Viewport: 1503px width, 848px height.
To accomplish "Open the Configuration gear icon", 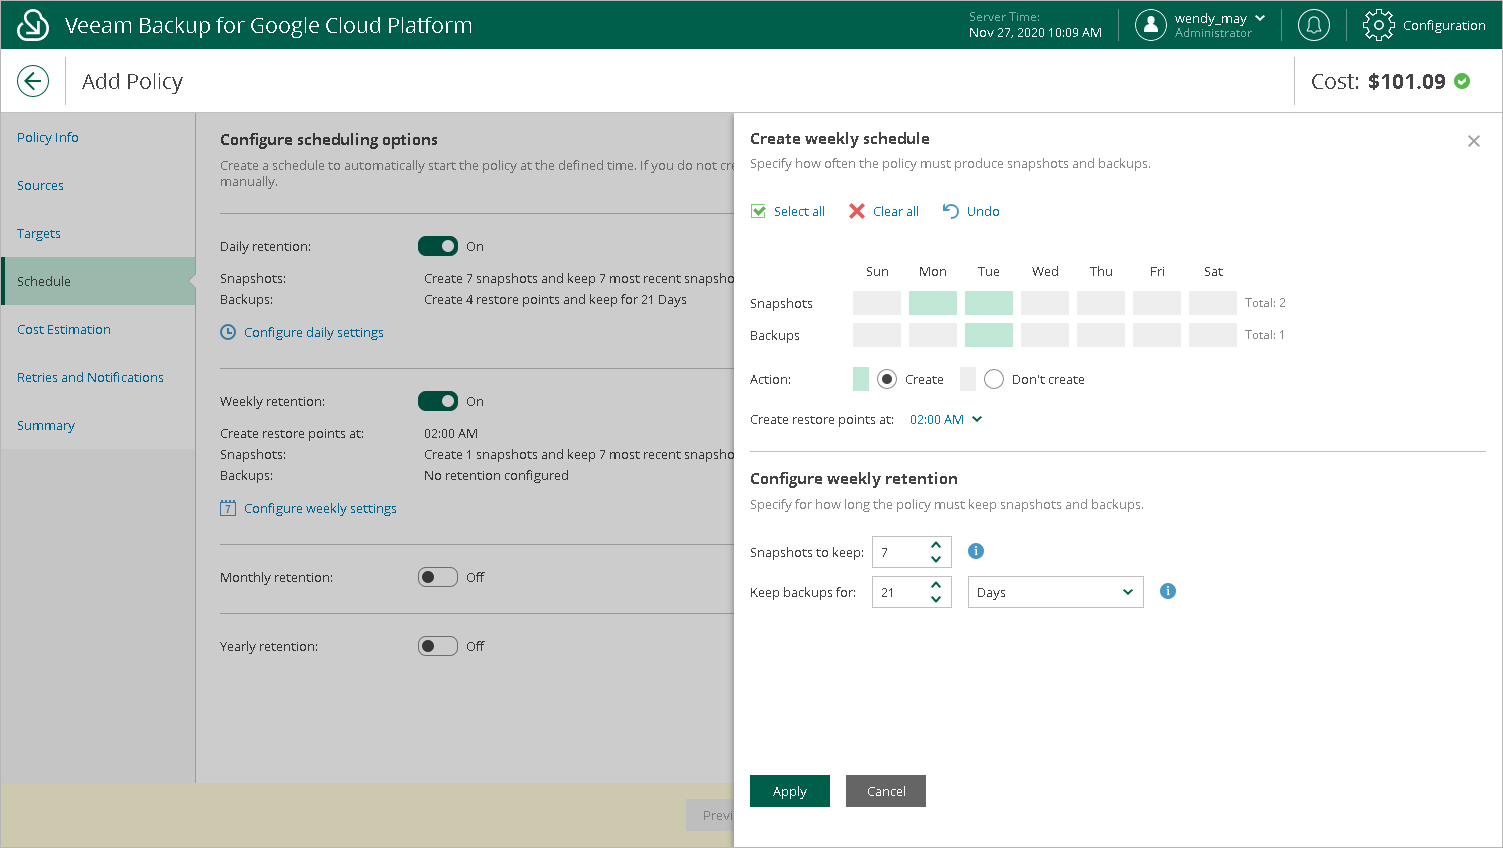I will coord(1378,25).
